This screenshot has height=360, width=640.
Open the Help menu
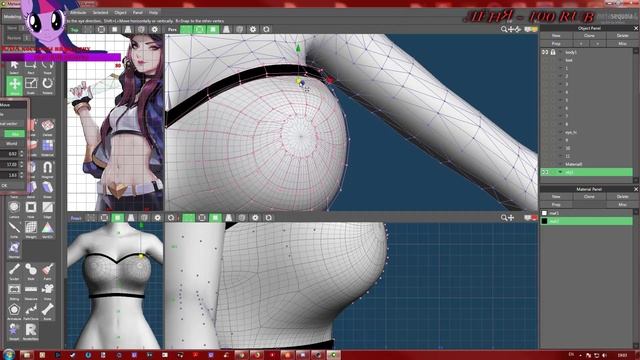click(x=153, y=13)
